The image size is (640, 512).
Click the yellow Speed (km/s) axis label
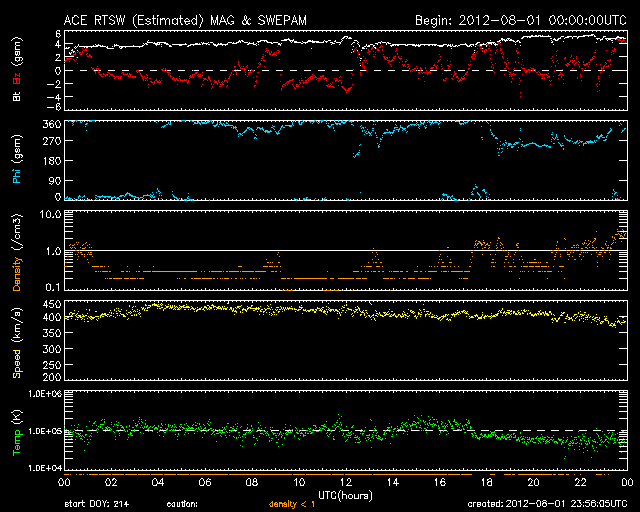point(15,340)
